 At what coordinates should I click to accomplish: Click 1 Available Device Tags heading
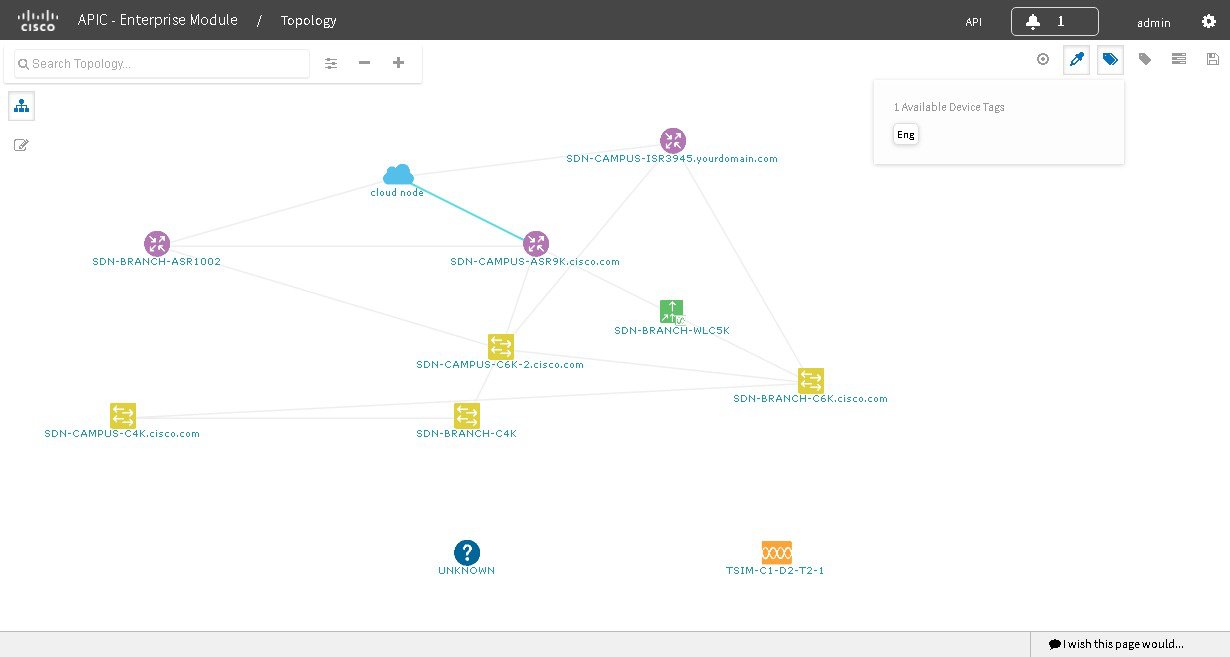click(x=949, y=107)
